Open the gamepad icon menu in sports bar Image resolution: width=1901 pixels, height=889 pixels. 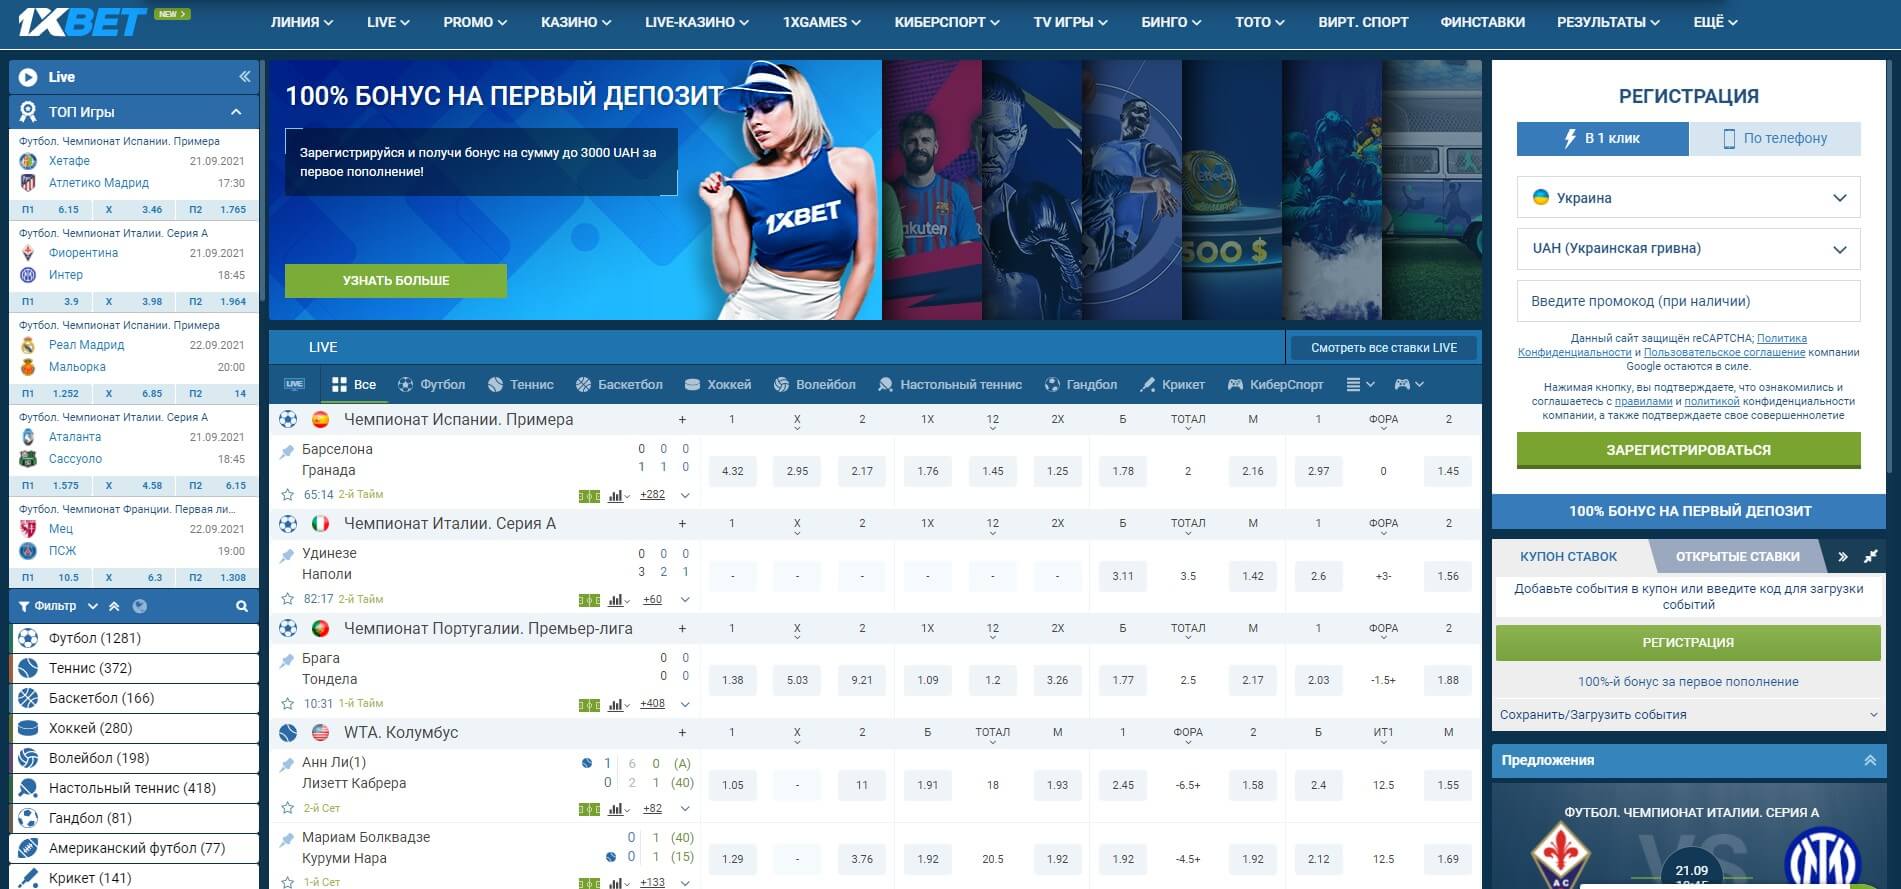coord(1409,384)
